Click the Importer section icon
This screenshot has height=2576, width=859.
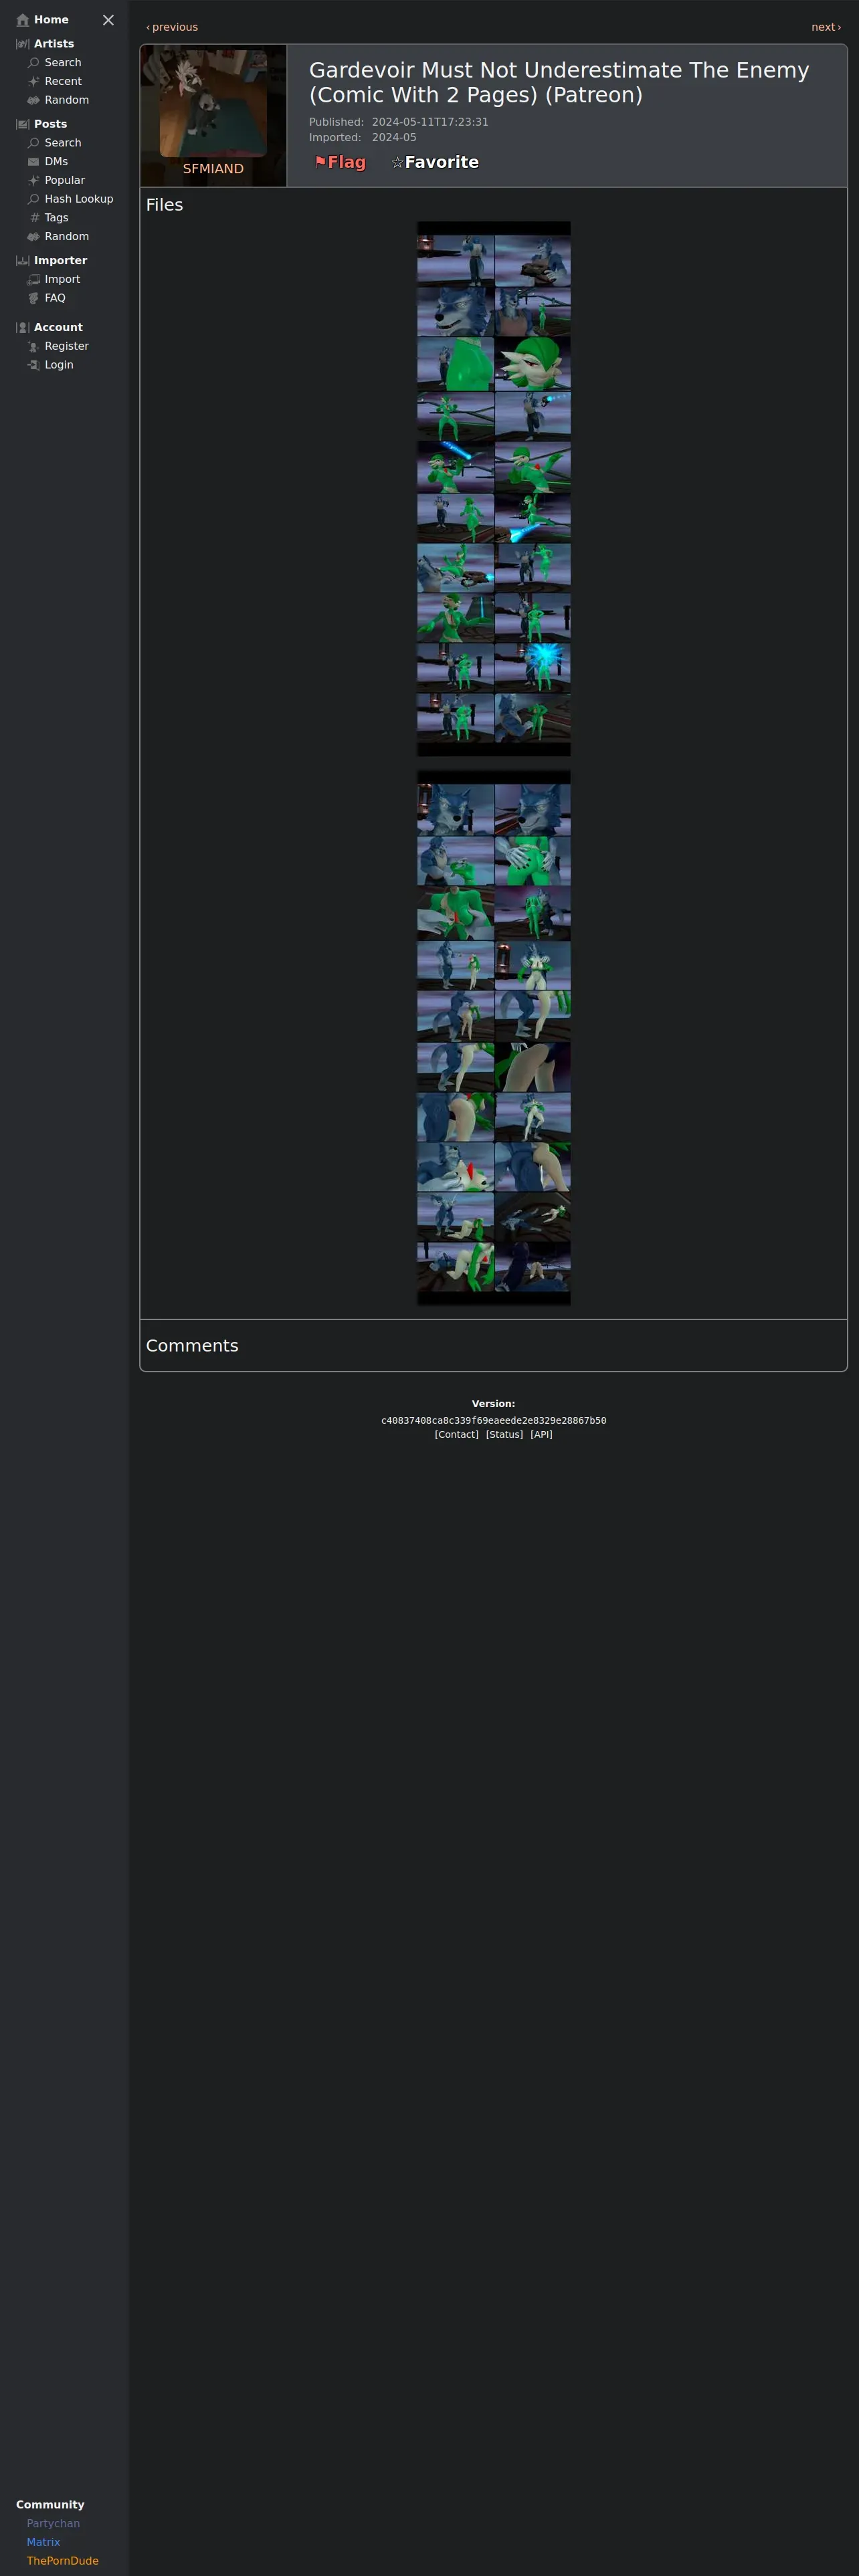click(23, 261)
